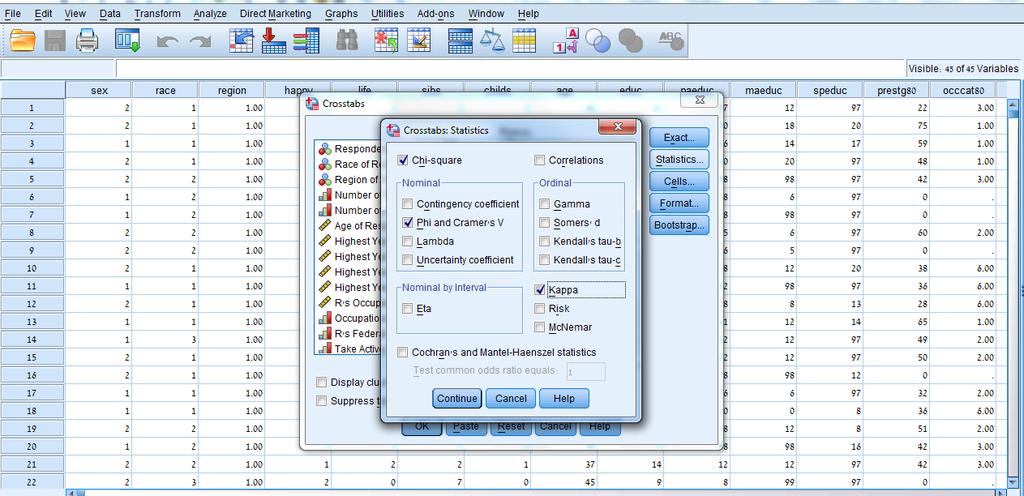Click the prestg80 value 75 cell
Screen dimensions: 1024x496
[x=896, y=125]
